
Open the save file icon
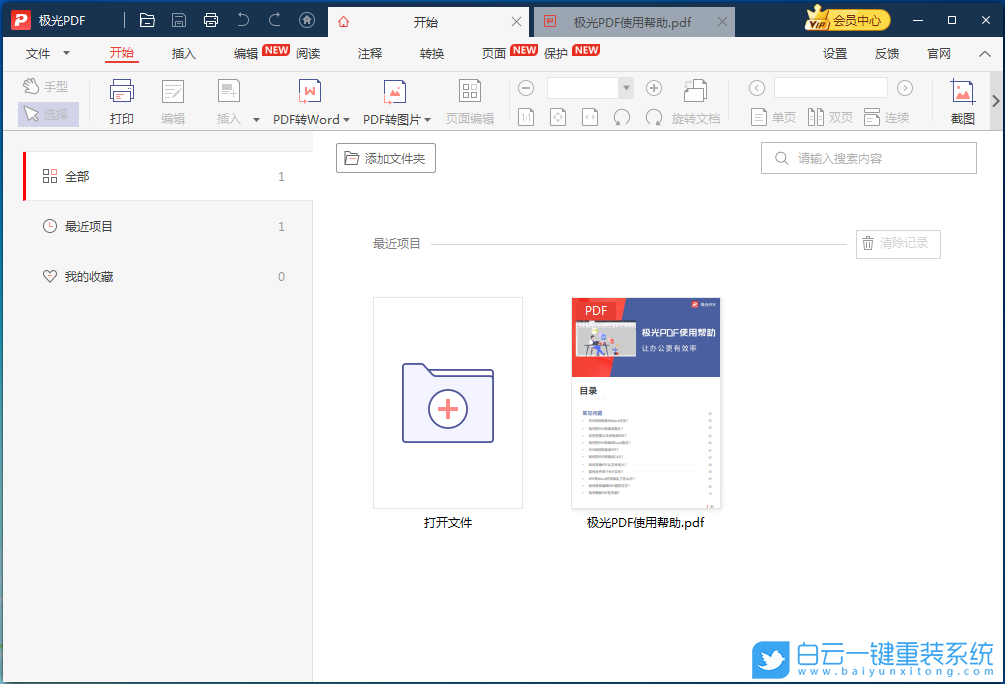(179, 18)
